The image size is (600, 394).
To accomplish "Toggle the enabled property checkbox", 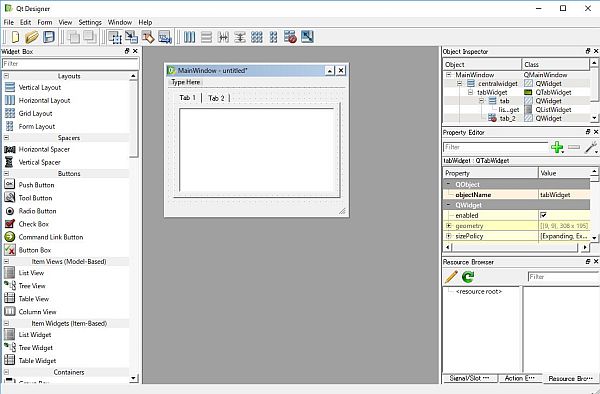I will 543,215.
